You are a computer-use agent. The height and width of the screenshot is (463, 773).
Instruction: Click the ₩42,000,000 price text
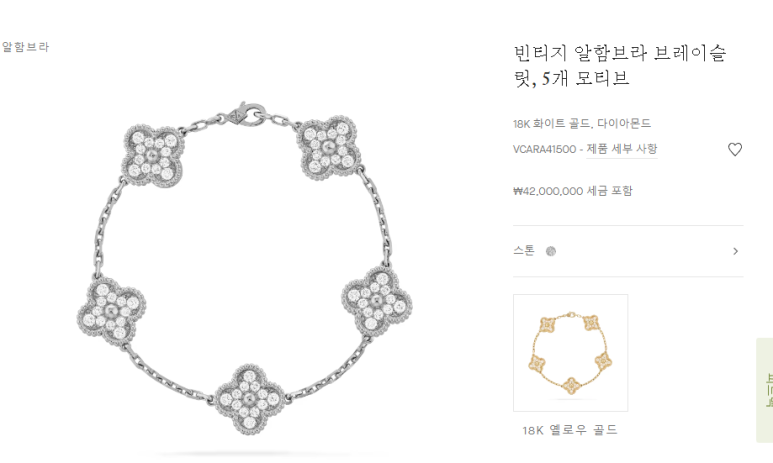[x=548, y=191]
